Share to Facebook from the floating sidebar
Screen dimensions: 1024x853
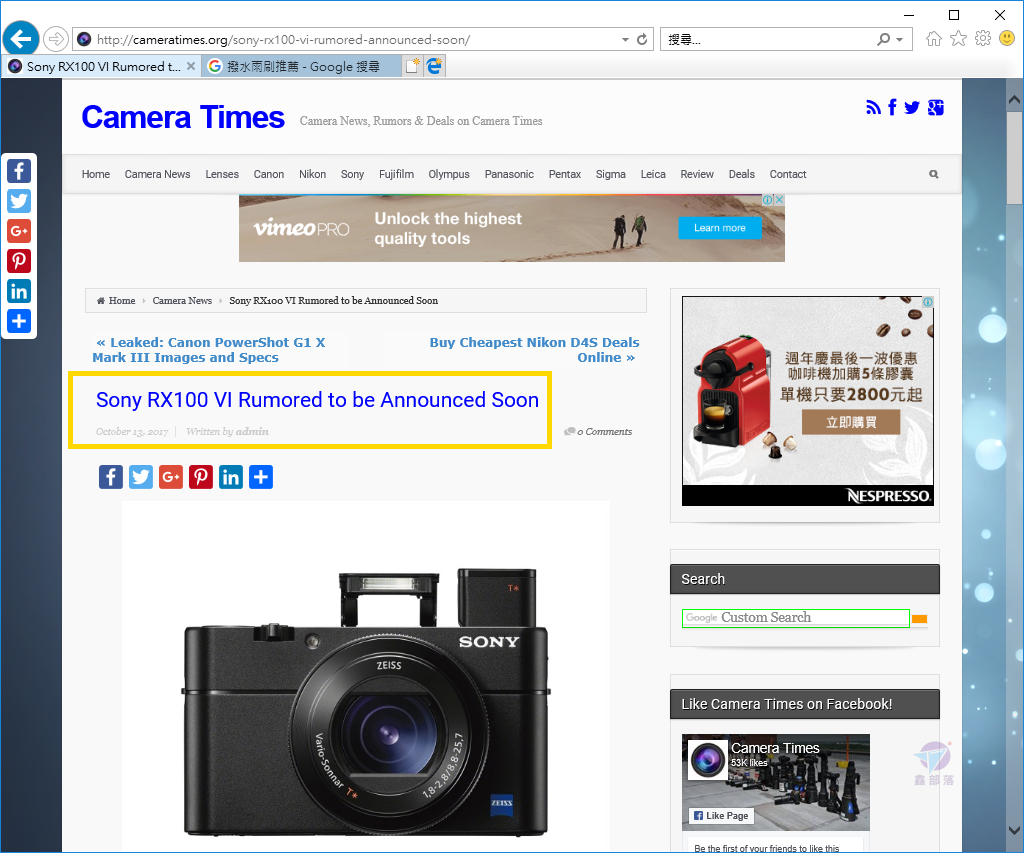click(19, 171)
